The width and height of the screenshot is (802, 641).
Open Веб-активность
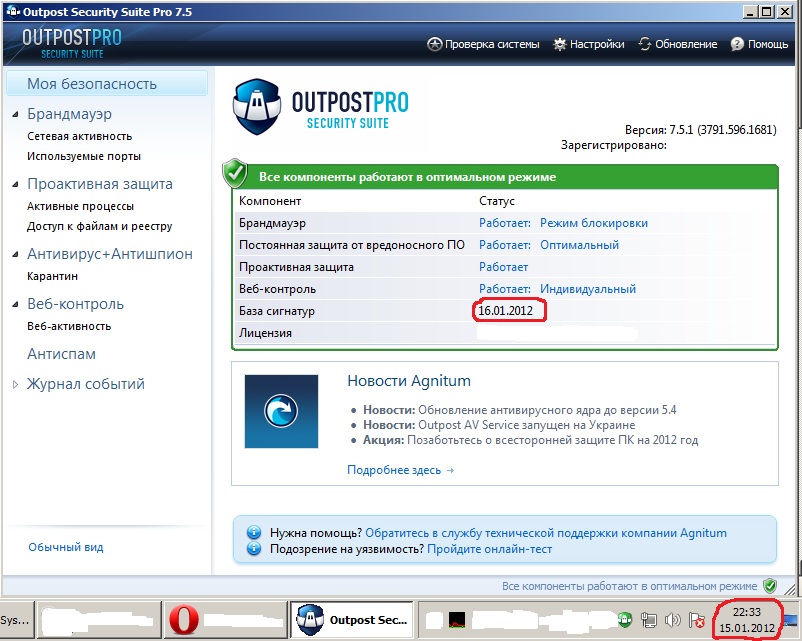tap(69, 326)
